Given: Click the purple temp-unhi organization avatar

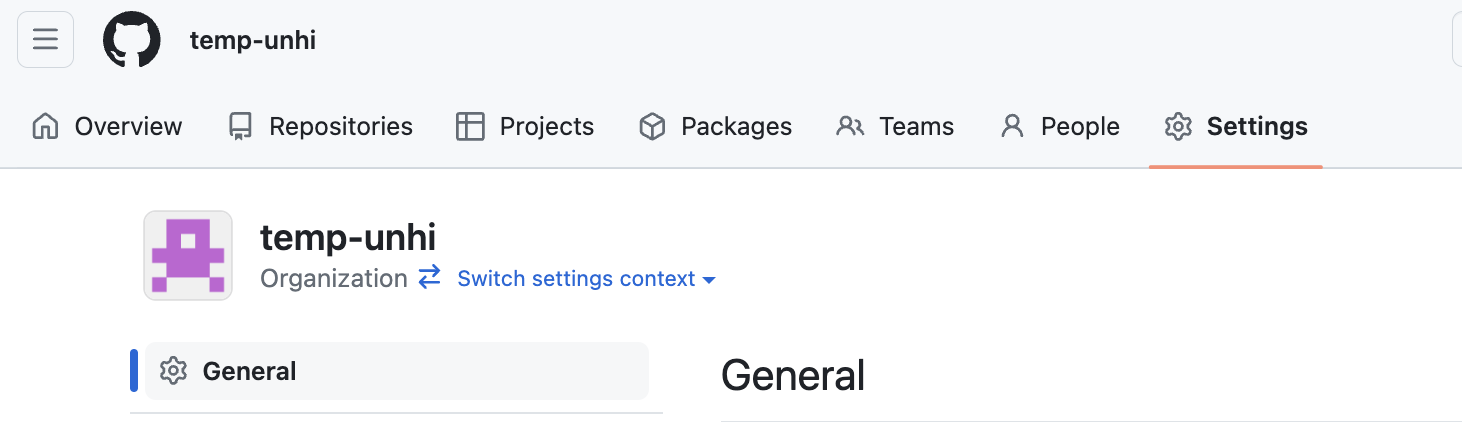Looking at the screenshot, I should (188, 255).
